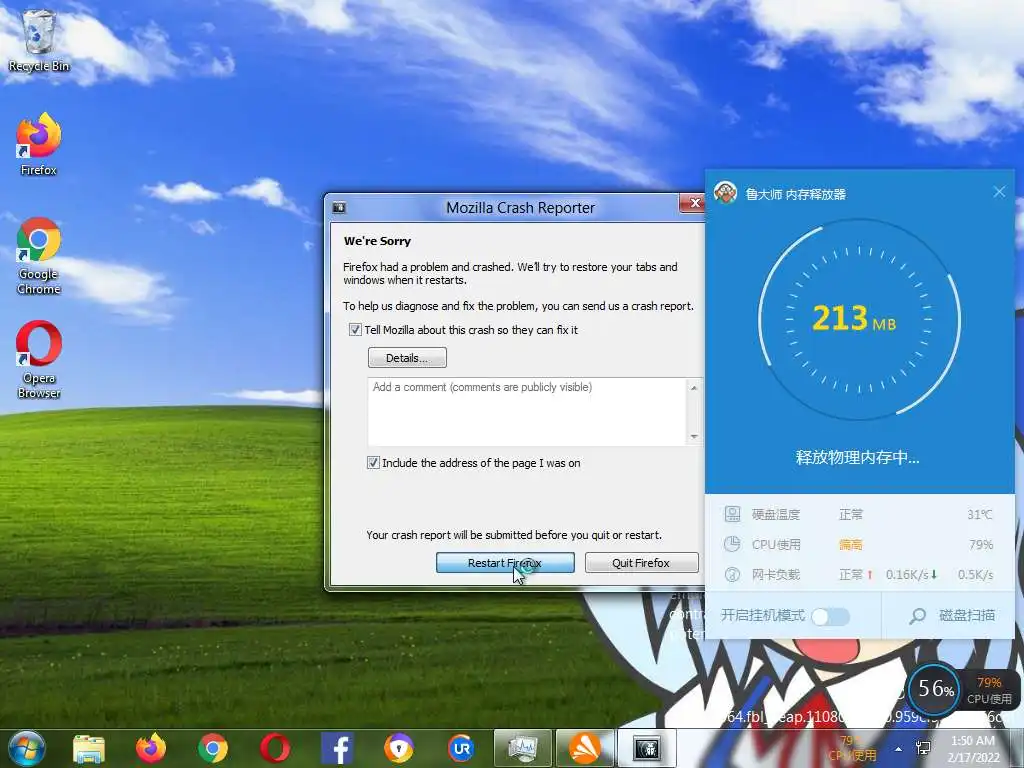
Task: Select the 偏高 CPU status text
Action: point(850,545)
